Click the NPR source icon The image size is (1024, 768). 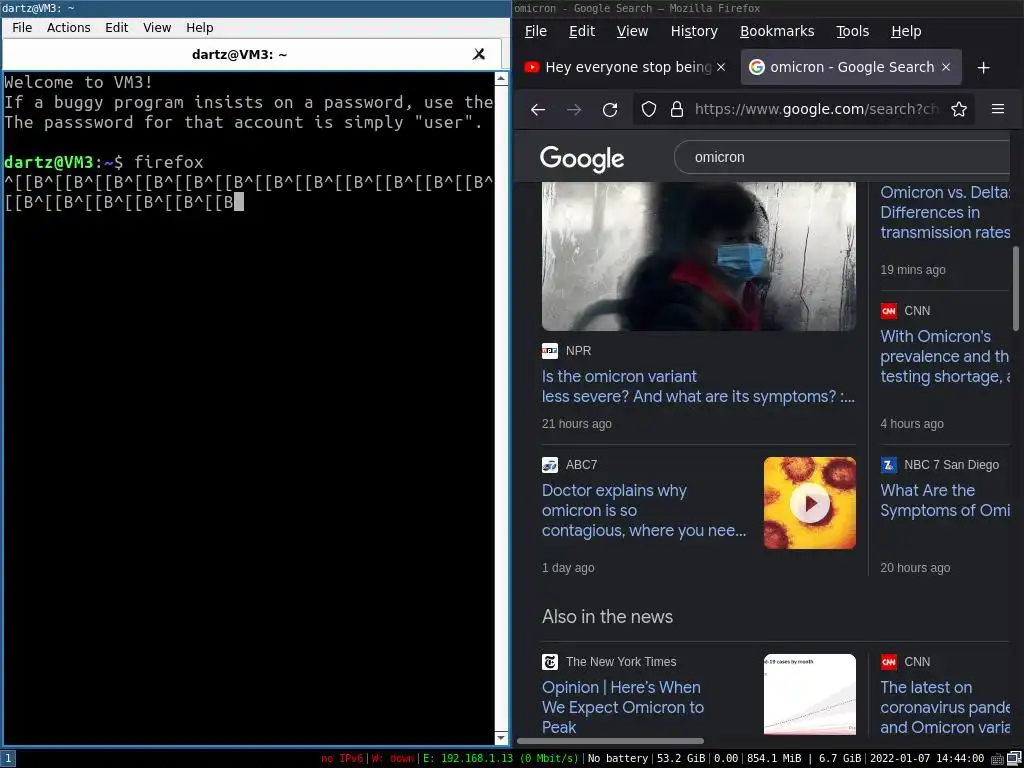(x=550, y=351)
